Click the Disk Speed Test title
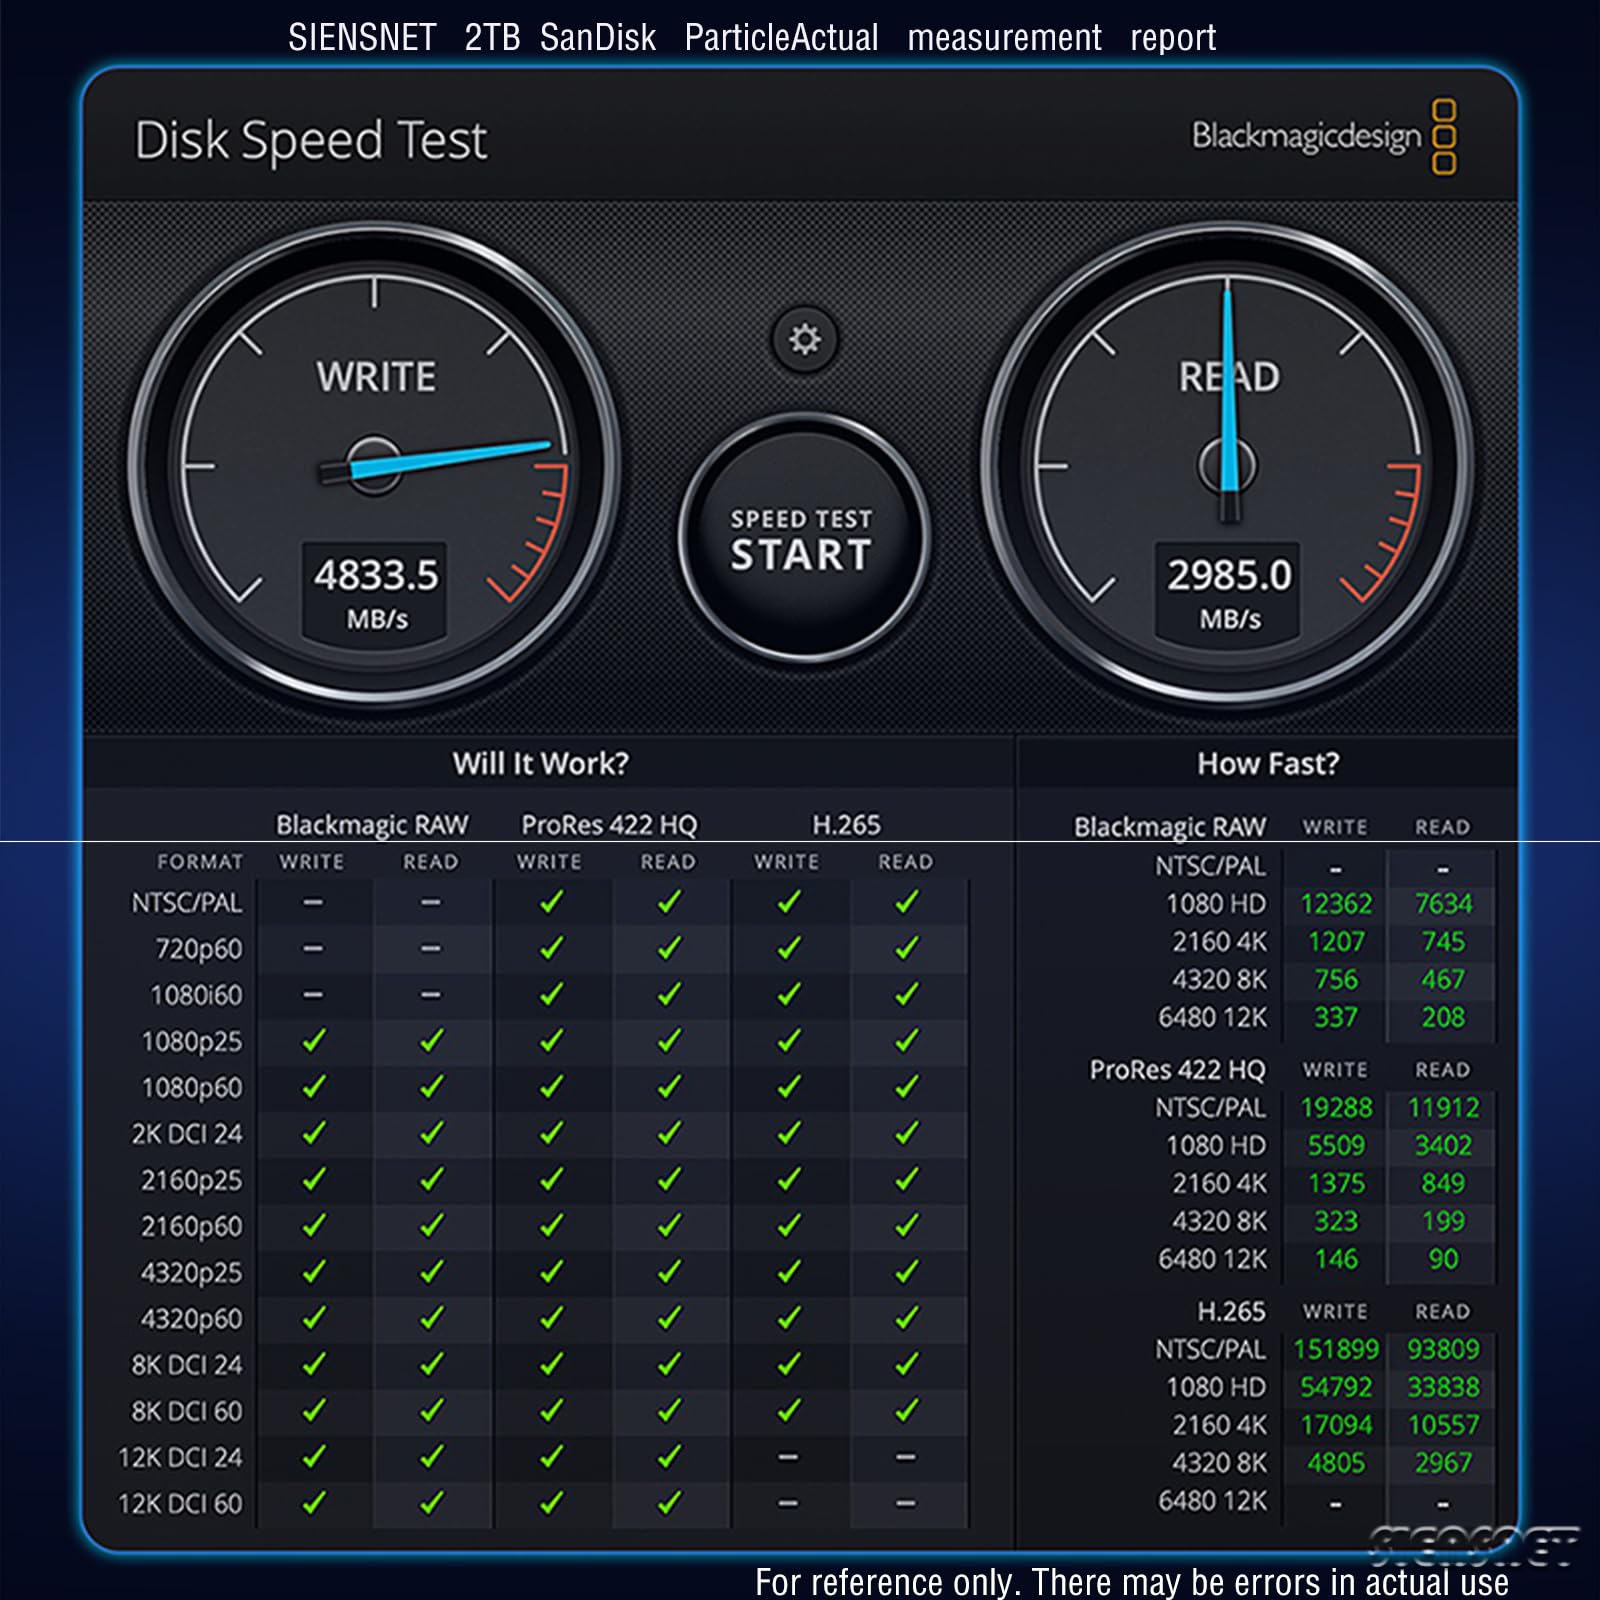This screenshot has height=1600, width=1600. [311, 140]
